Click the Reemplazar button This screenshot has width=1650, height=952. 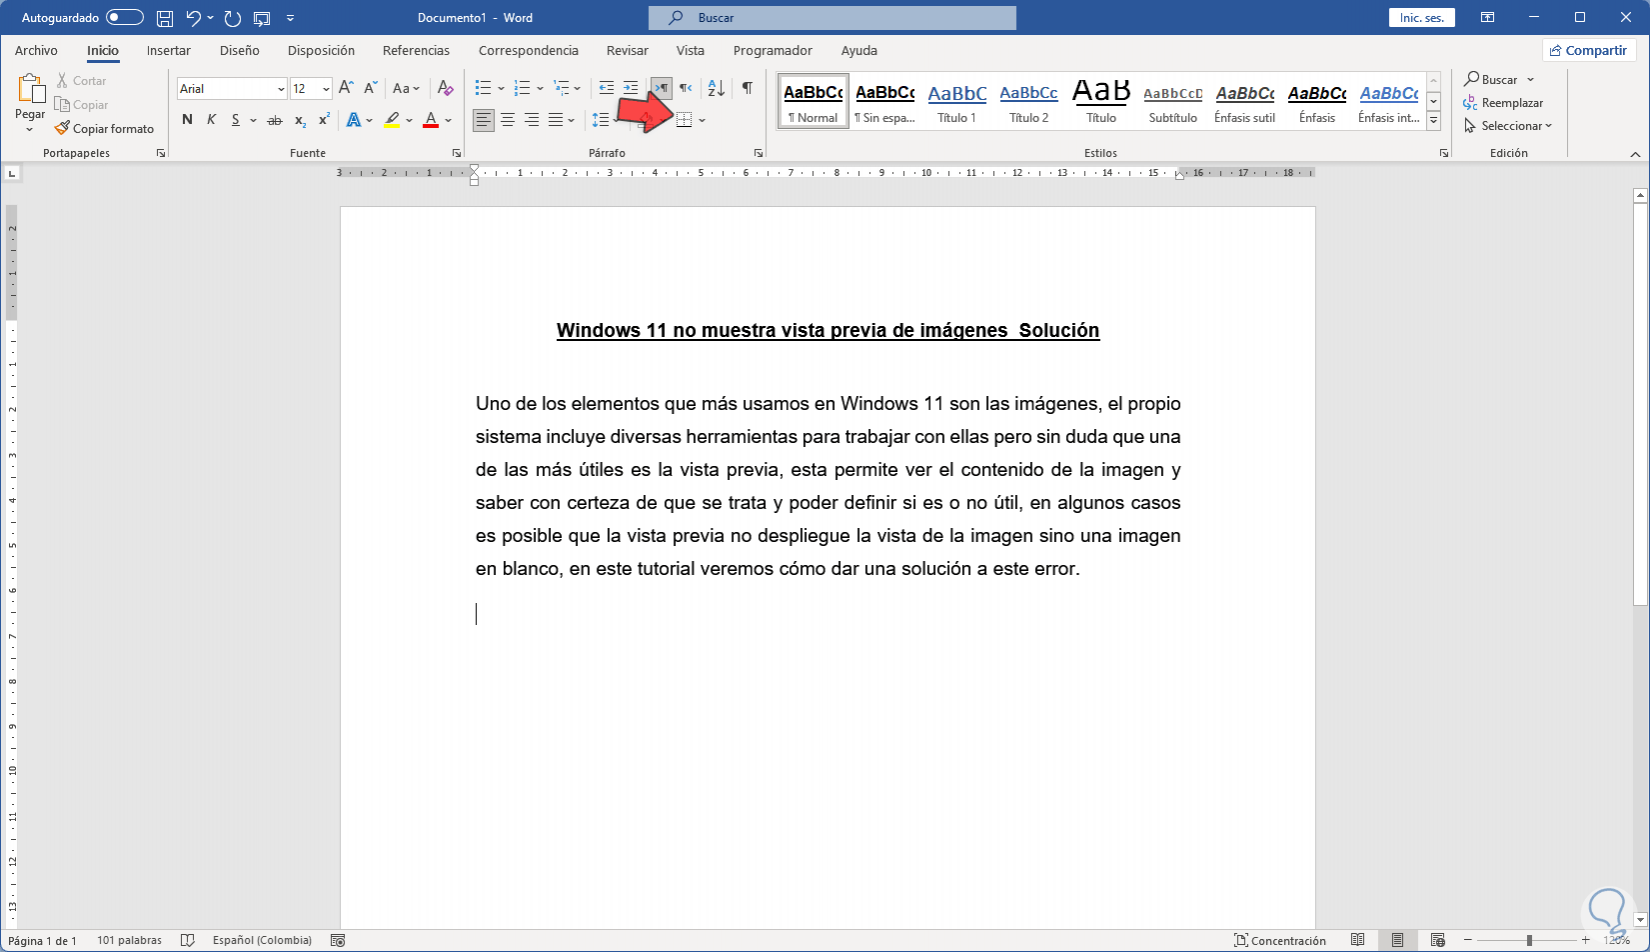coord(1503,103)
